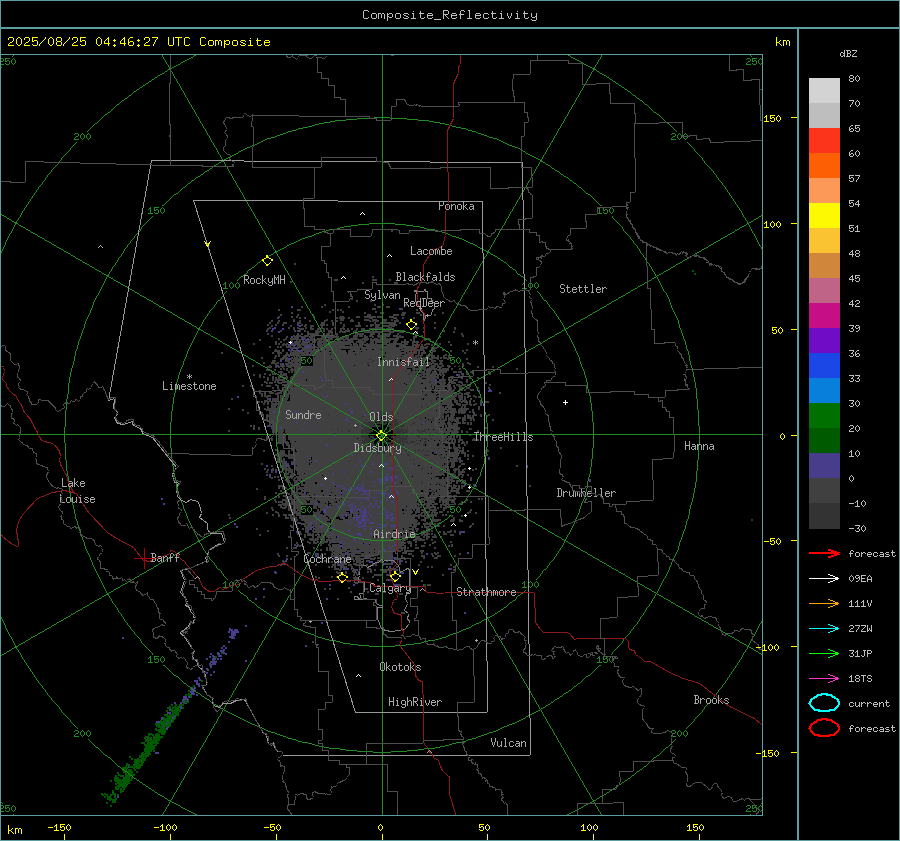Click the red forecast arrow in legend

(x=824, y=553)
